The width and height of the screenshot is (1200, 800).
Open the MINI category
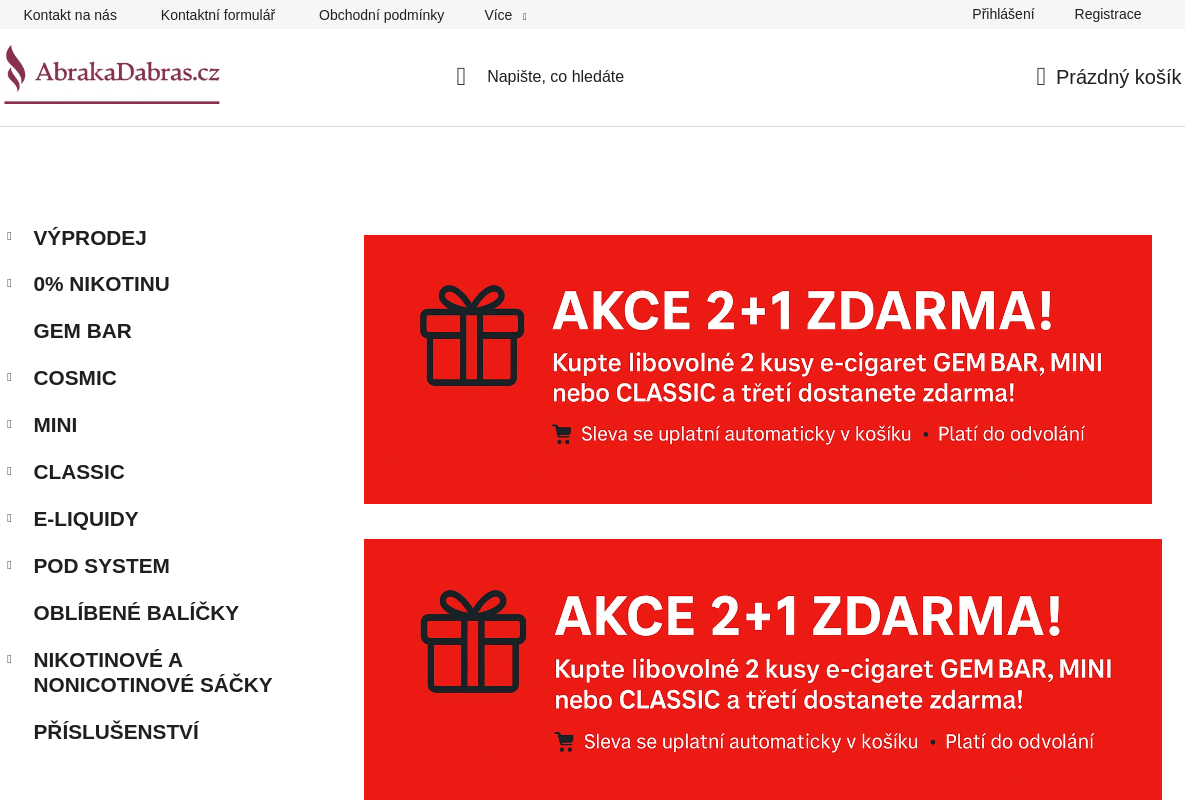pos(55,425)
